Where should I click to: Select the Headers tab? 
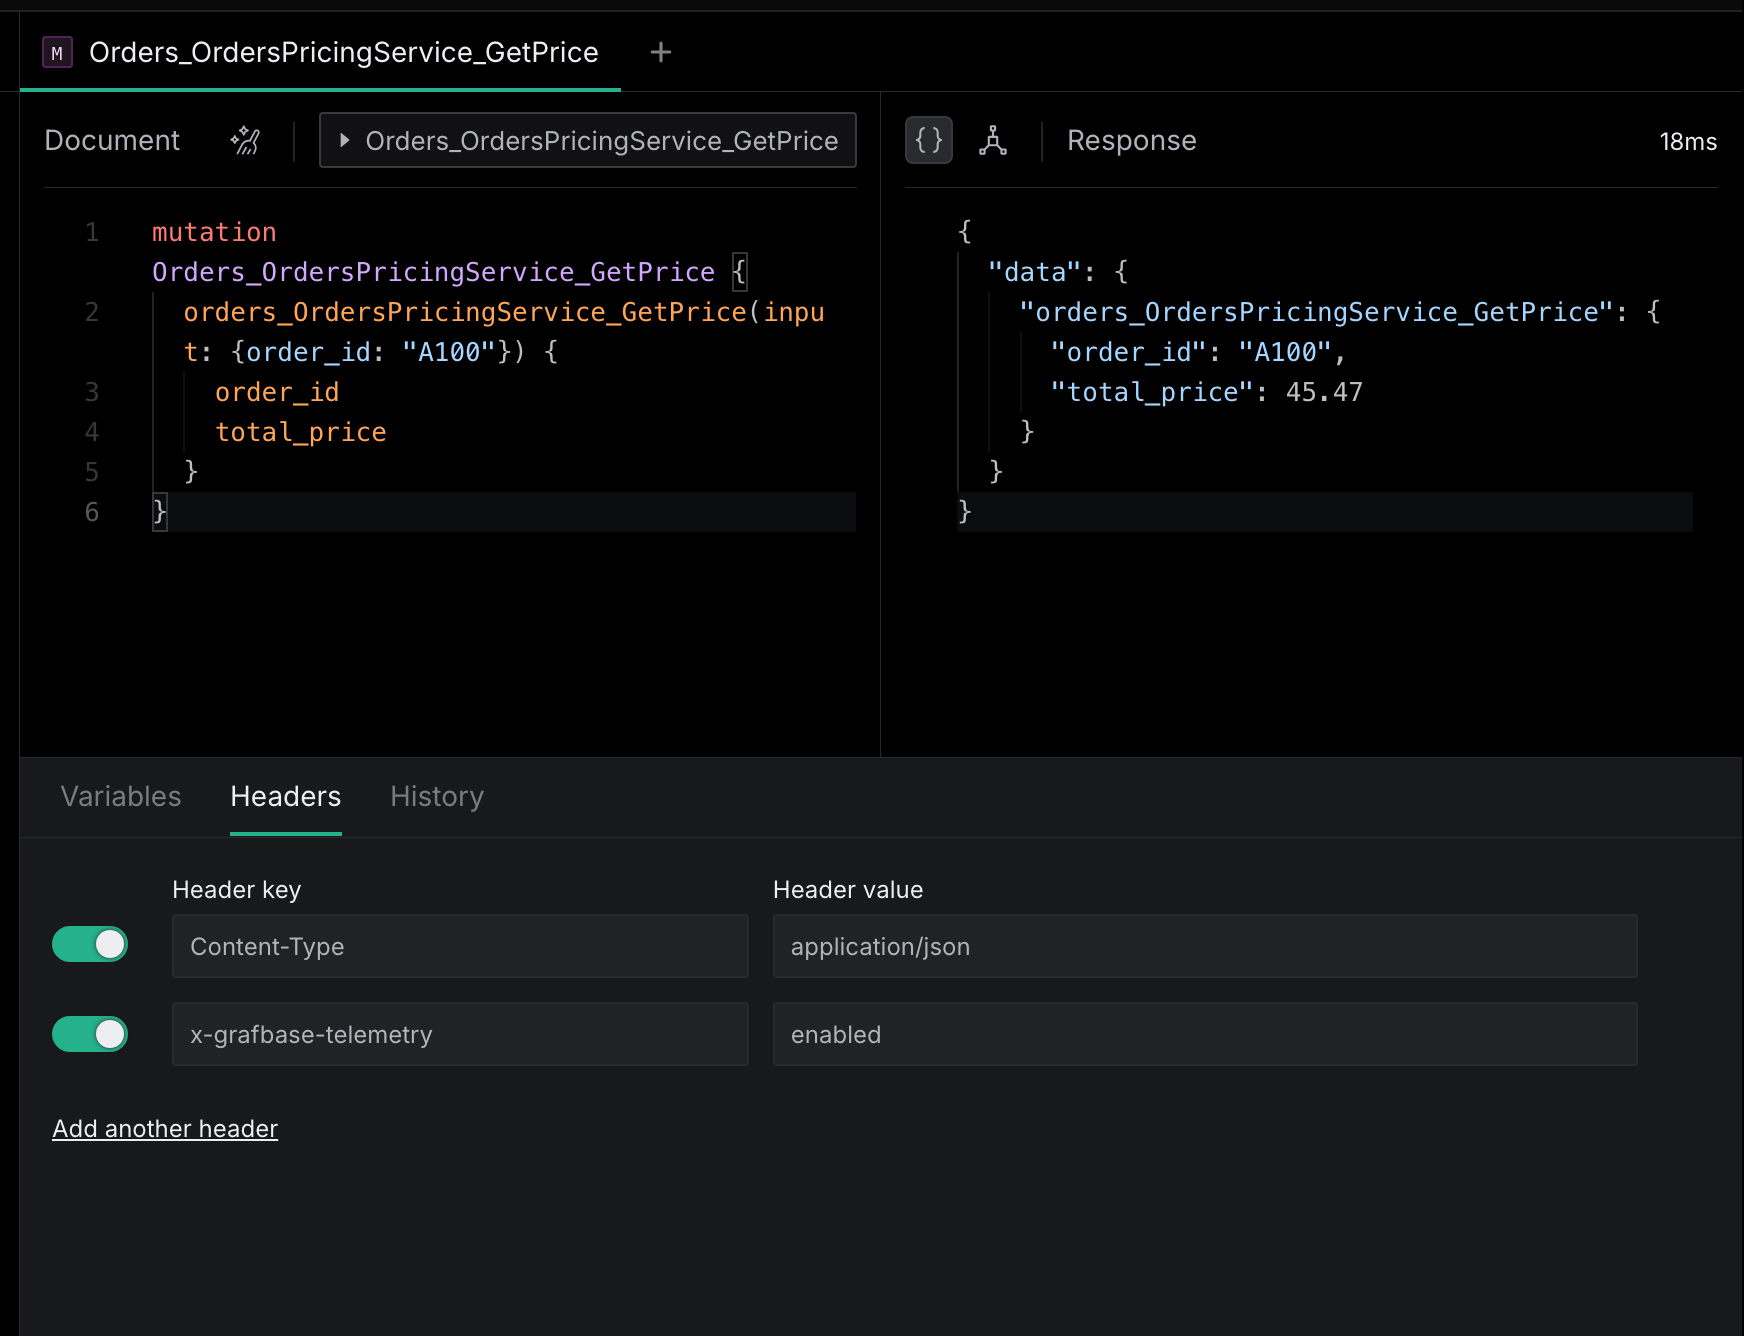point(285,796)
